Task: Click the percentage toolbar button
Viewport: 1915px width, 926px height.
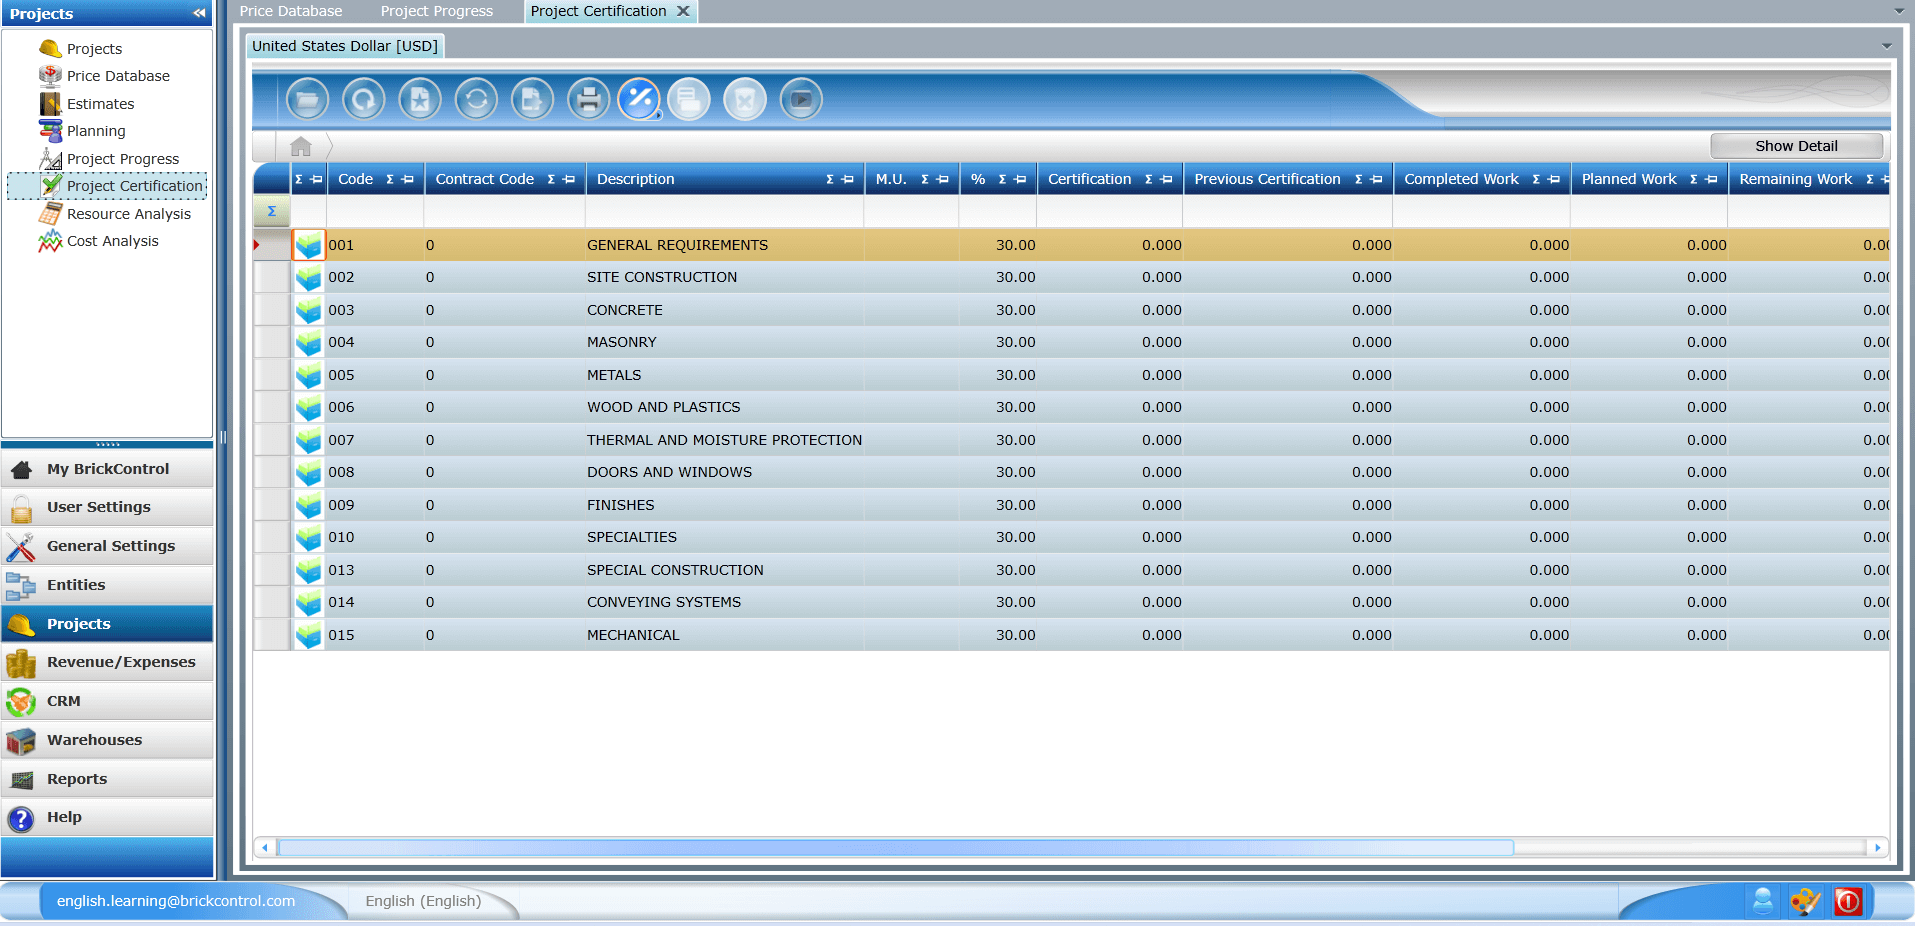Action: pos(639,100)
